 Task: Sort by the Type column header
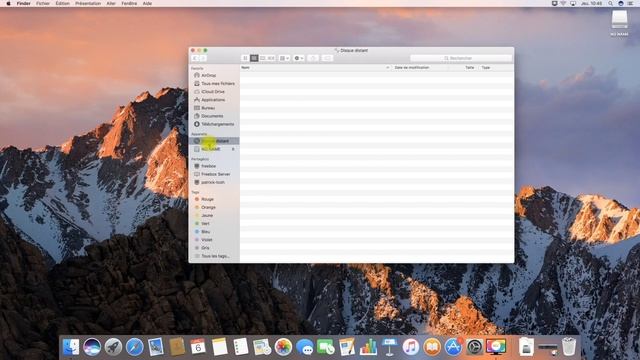[x=486, y=67]
